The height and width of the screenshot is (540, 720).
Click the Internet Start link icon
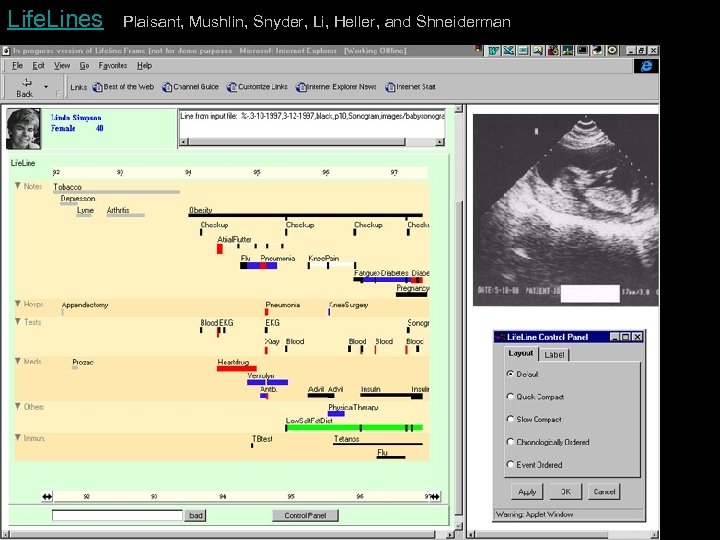pyautogui.click(x=390, y=87)
